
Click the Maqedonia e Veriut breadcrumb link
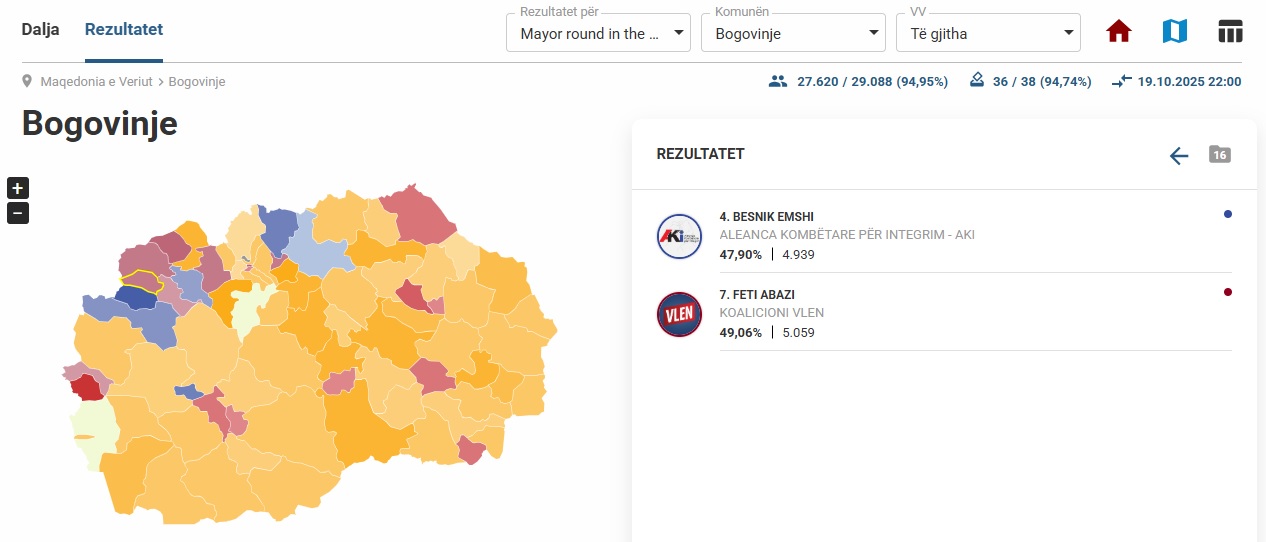coord(97,81)
